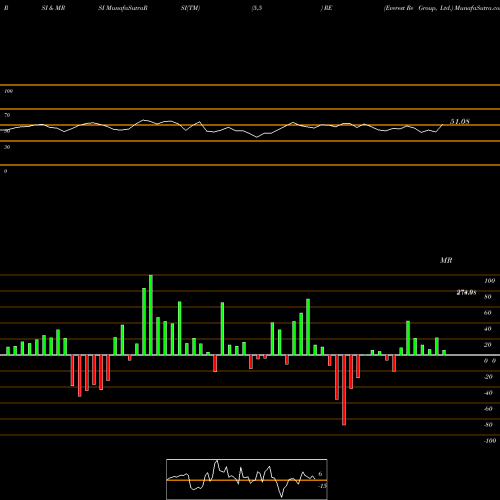This screenshot has width=500, height=500.
Task: Click the RSI line's endpoint near 51.08
Action: (x=443, y=124)
